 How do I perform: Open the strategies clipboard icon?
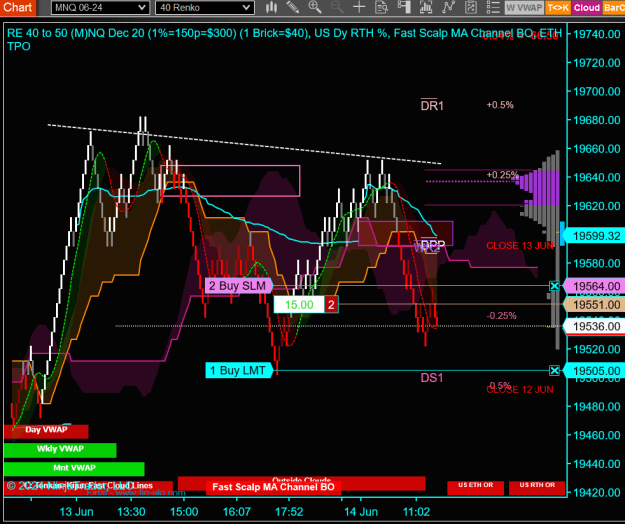(x=471, y=7)
